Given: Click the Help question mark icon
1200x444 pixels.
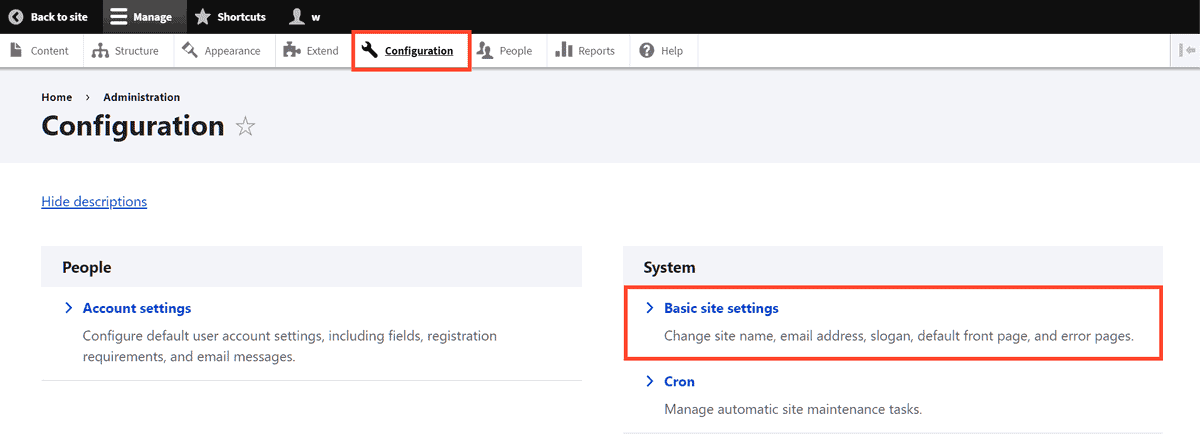Looking at the screenshot, I should (x=647, y=51).
